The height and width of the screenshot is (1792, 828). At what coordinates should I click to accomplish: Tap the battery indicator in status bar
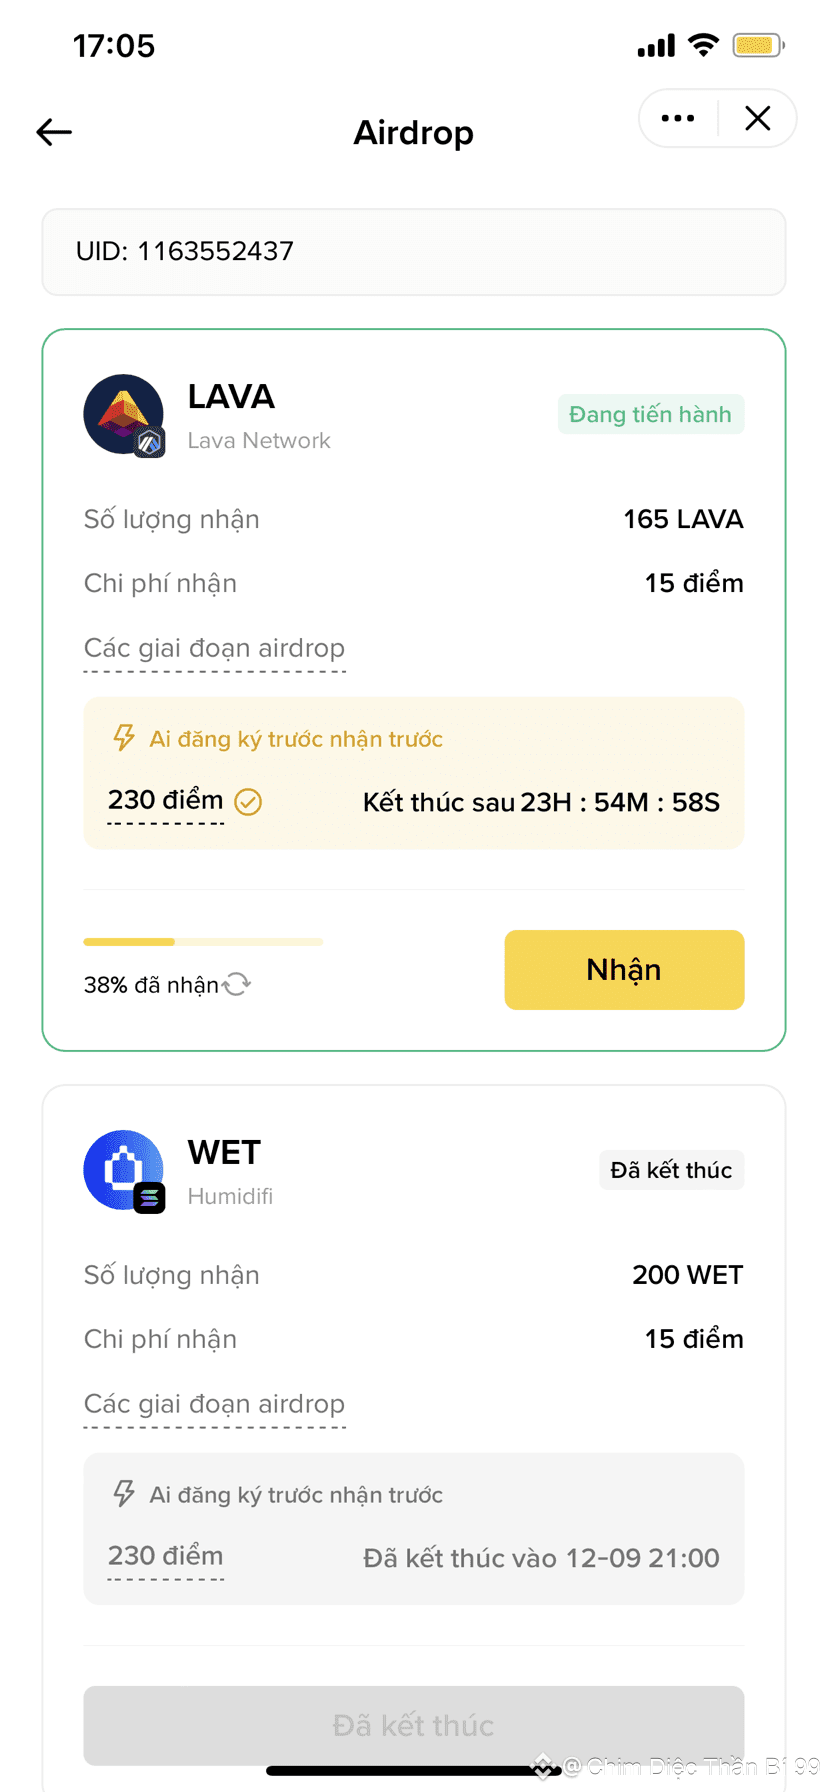pos(758,45)
